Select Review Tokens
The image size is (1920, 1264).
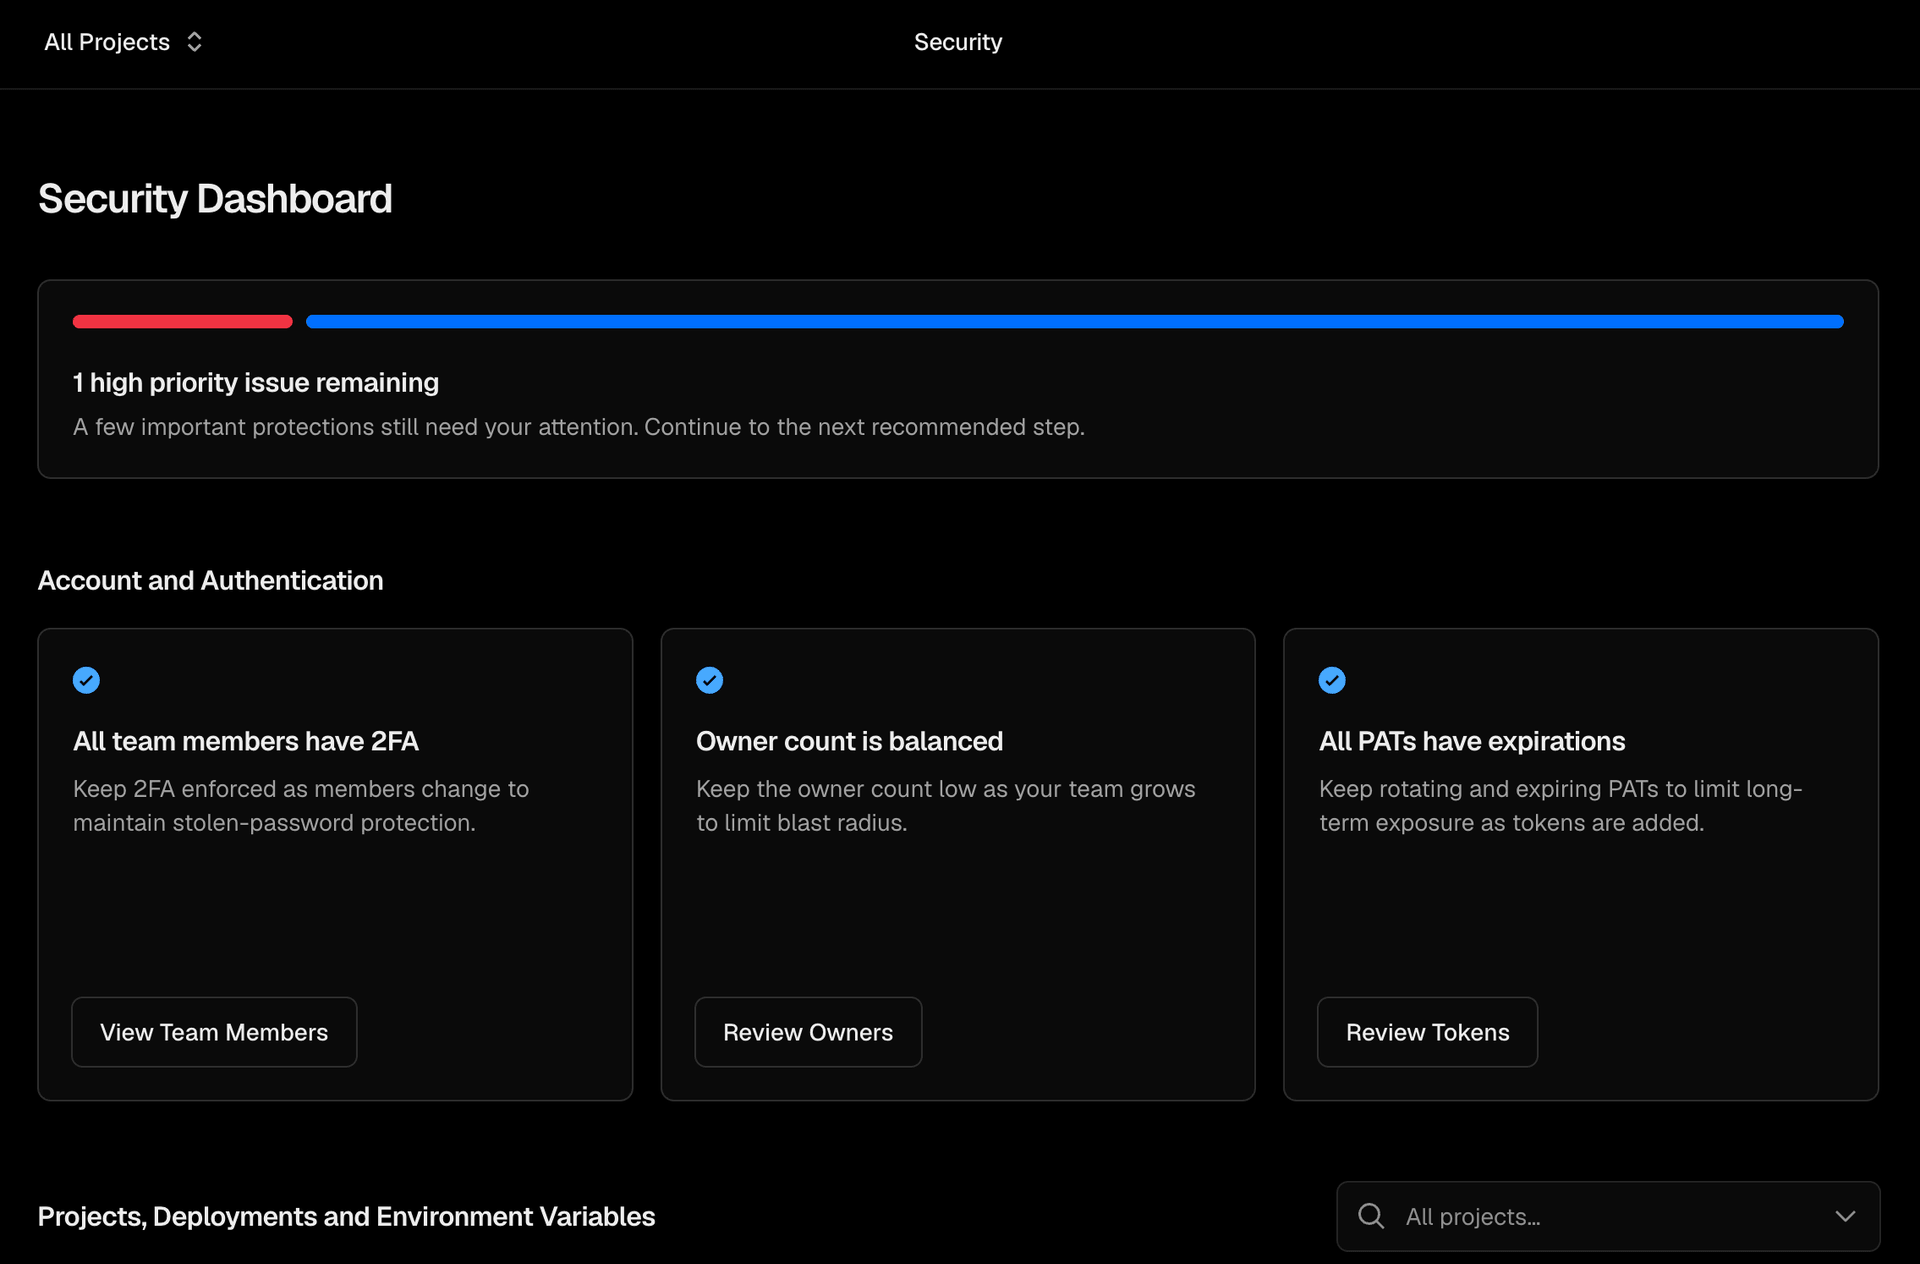[1427, 1032]
